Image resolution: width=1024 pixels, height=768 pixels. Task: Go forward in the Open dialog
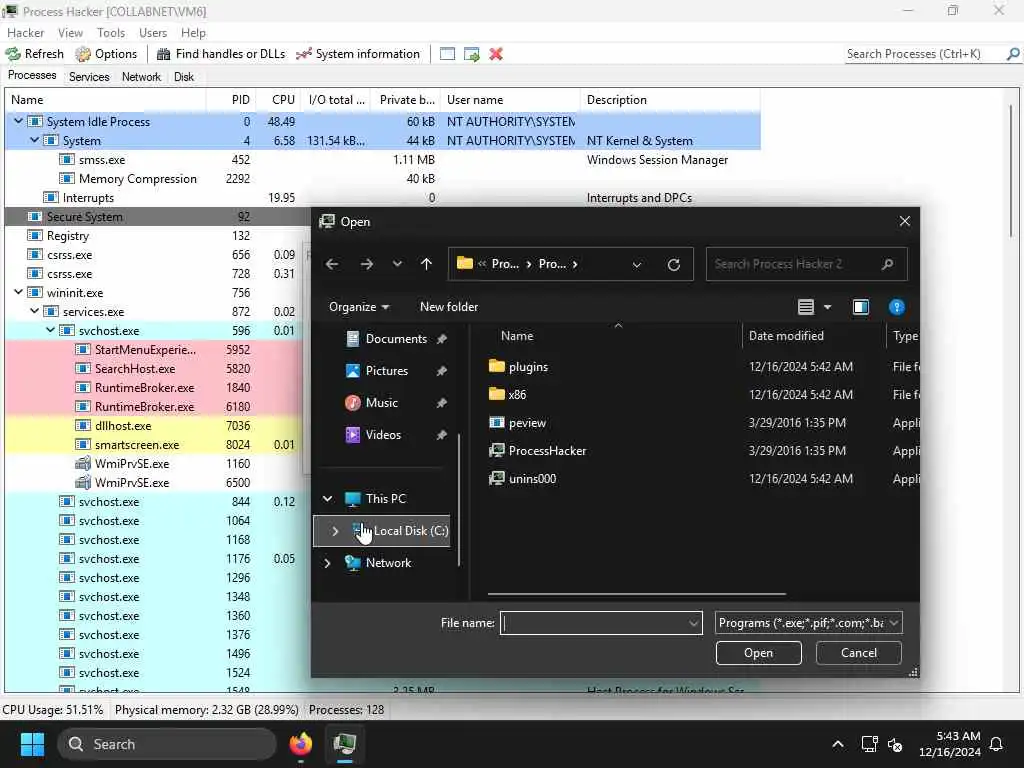tap(367, 264)
